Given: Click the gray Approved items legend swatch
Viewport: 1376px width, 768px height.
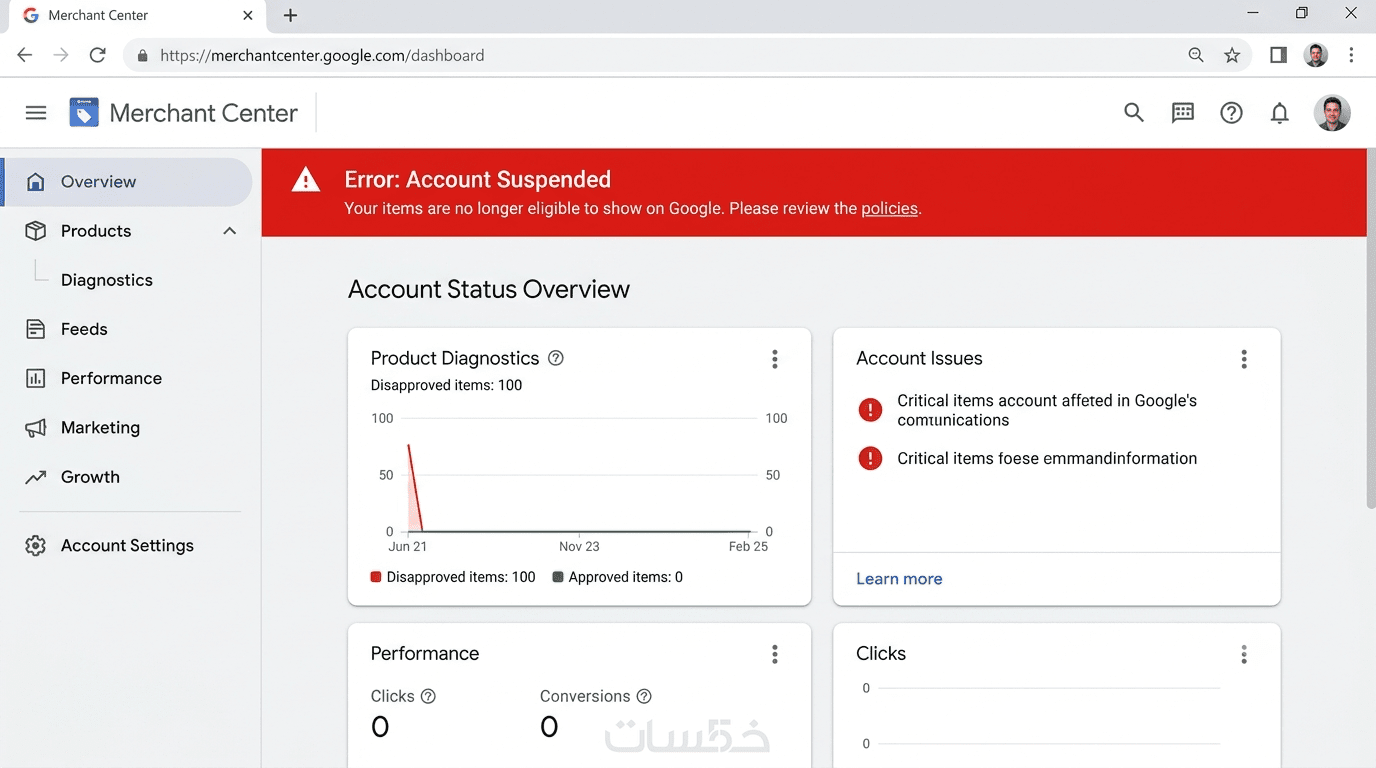Looking at the screenshot, I should pos(558,577).
